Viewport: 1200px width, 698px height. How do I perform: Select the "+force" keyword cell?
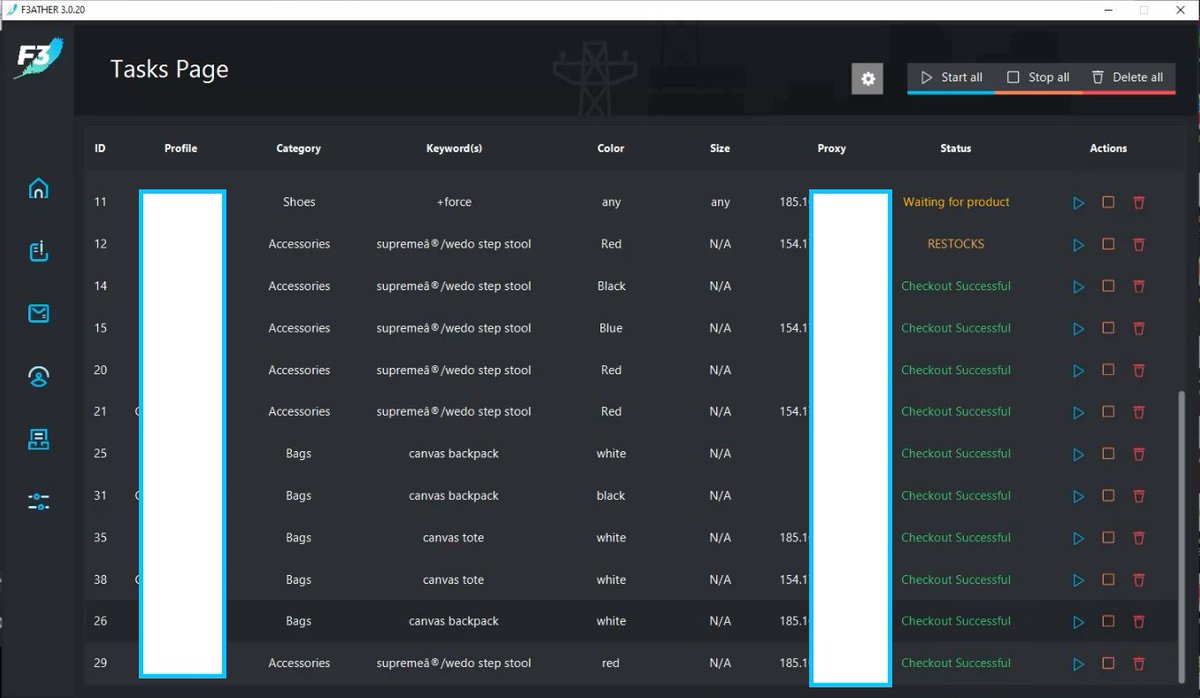pos(454,202)
